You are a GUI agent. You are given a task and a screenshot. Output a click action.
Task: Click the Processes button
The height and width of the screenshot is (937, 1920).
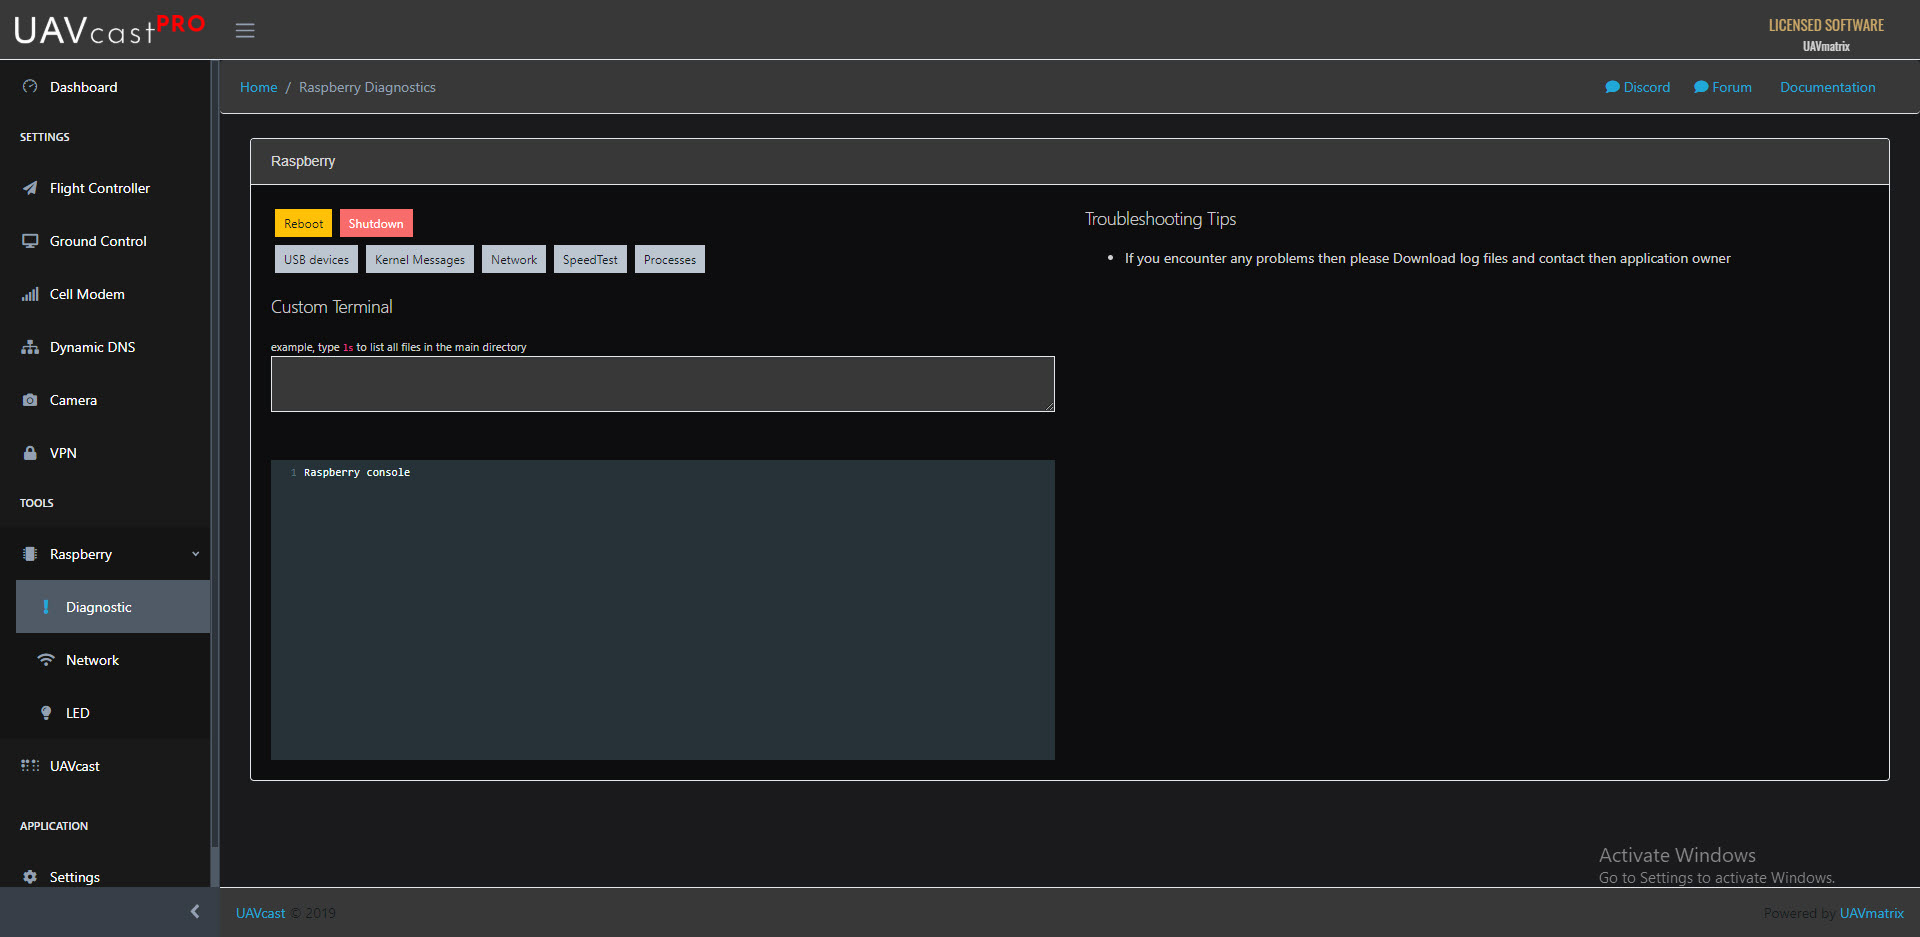pos(670,259)
